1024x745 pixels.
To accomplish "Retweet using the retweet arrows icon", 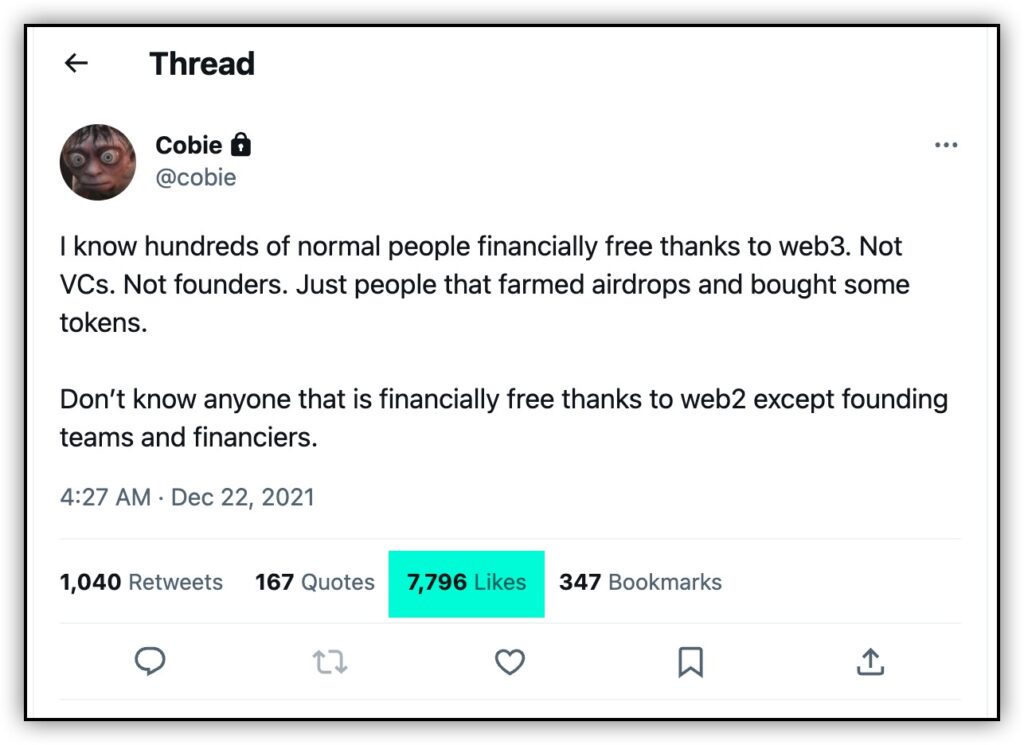I will (330, 661).
